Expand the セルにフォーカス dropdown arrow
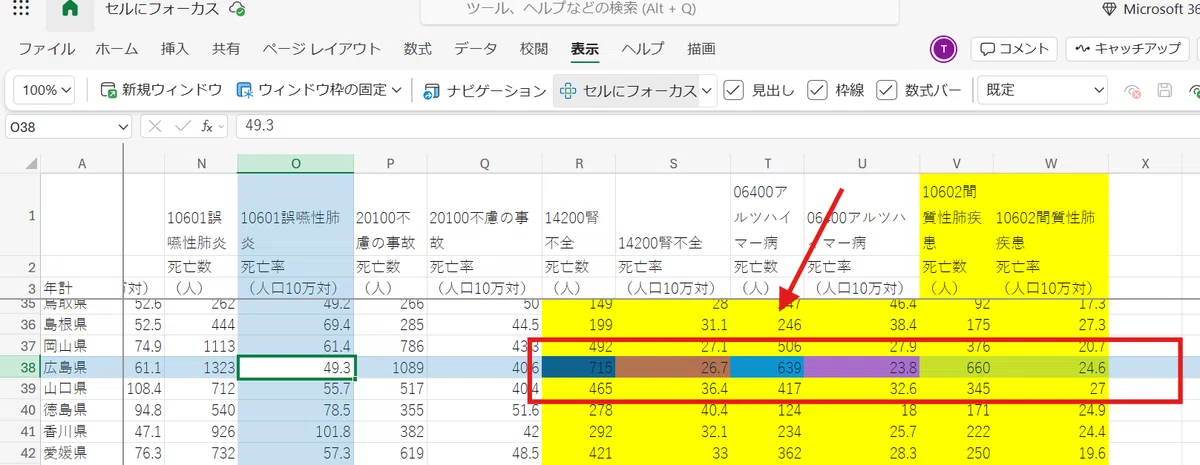Screen dimensions: 1200x465 click(708, 90)
